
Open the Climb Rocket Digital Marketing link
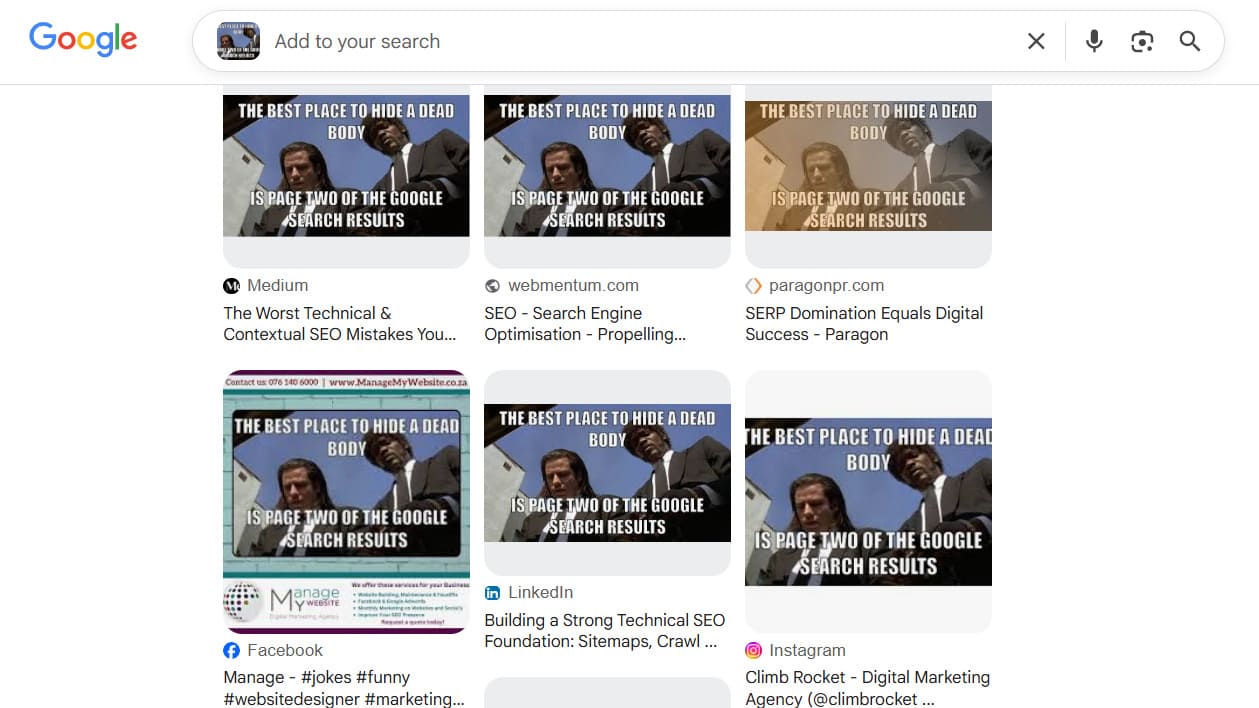[866, 687]
